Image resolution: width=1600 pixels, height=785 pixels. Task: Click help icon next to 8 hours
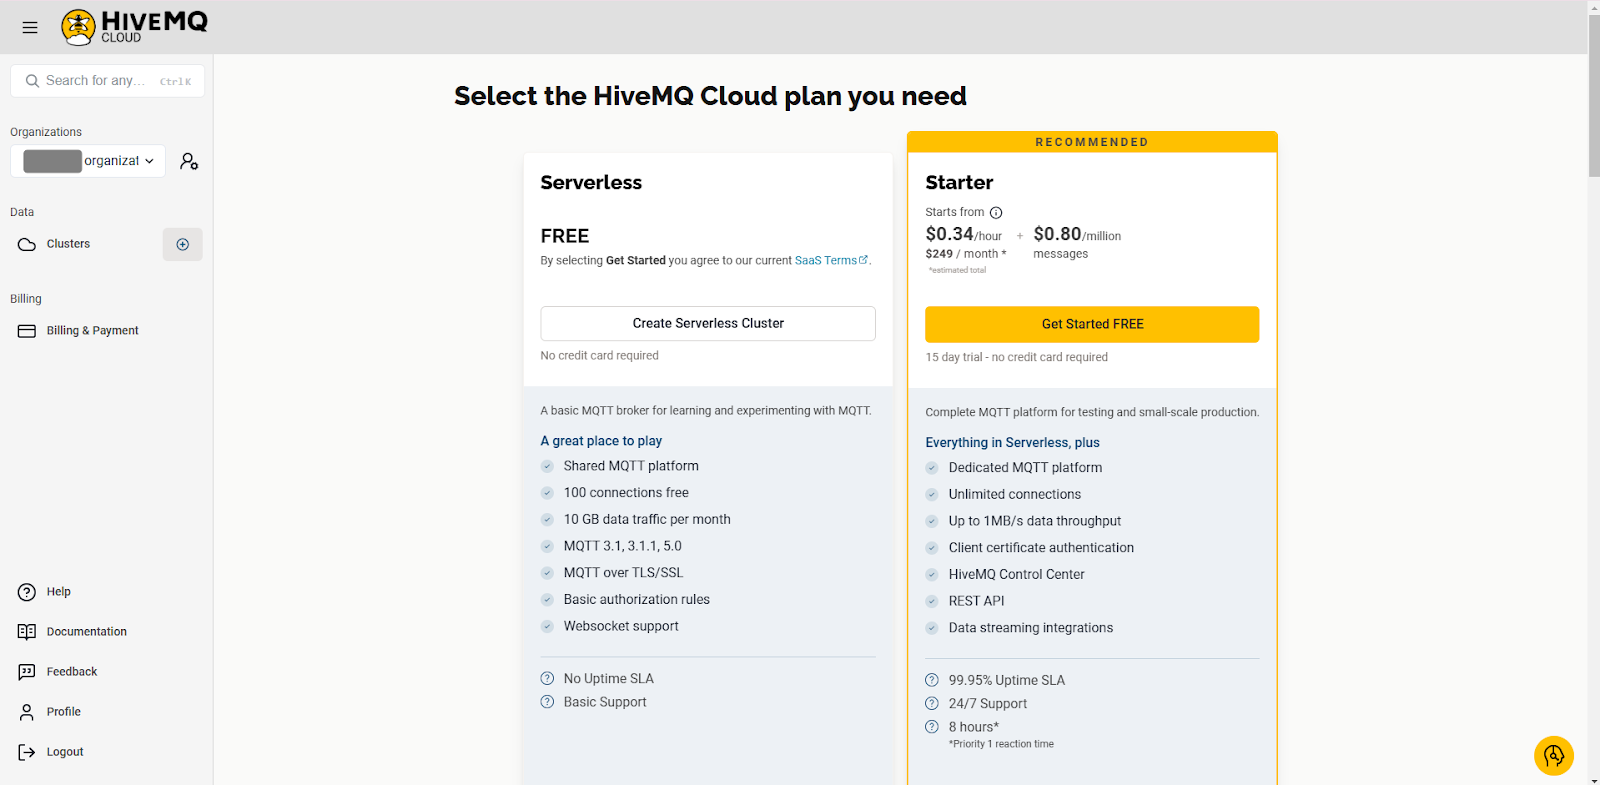point(932,727)
